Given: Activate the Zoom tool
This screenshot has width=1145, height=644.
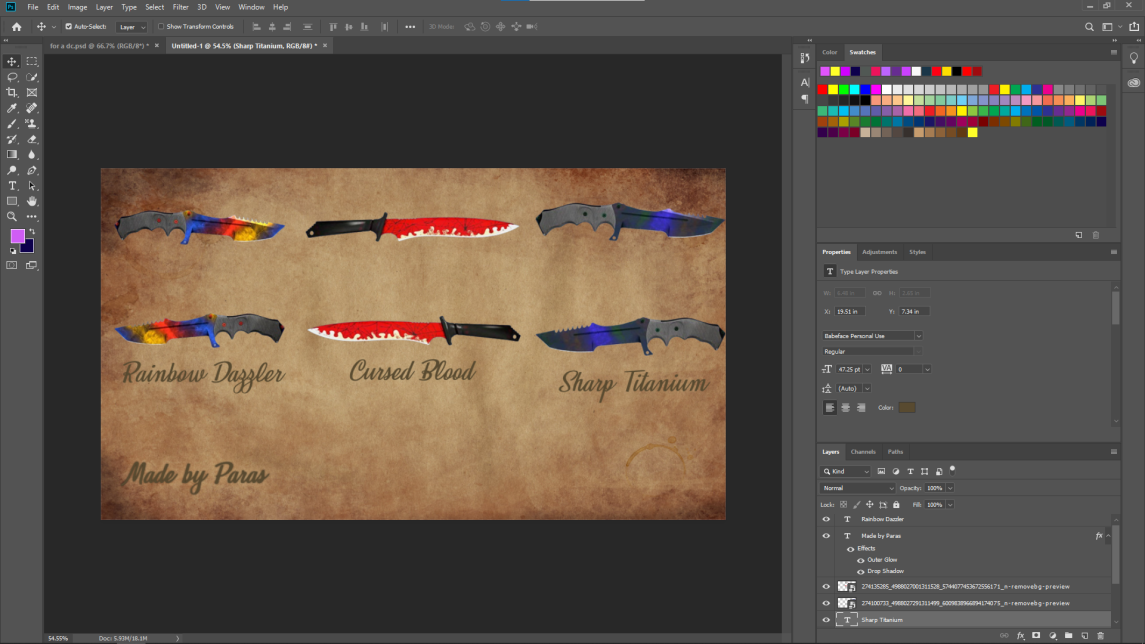Looking at the screenshot, I should point(12,216).
